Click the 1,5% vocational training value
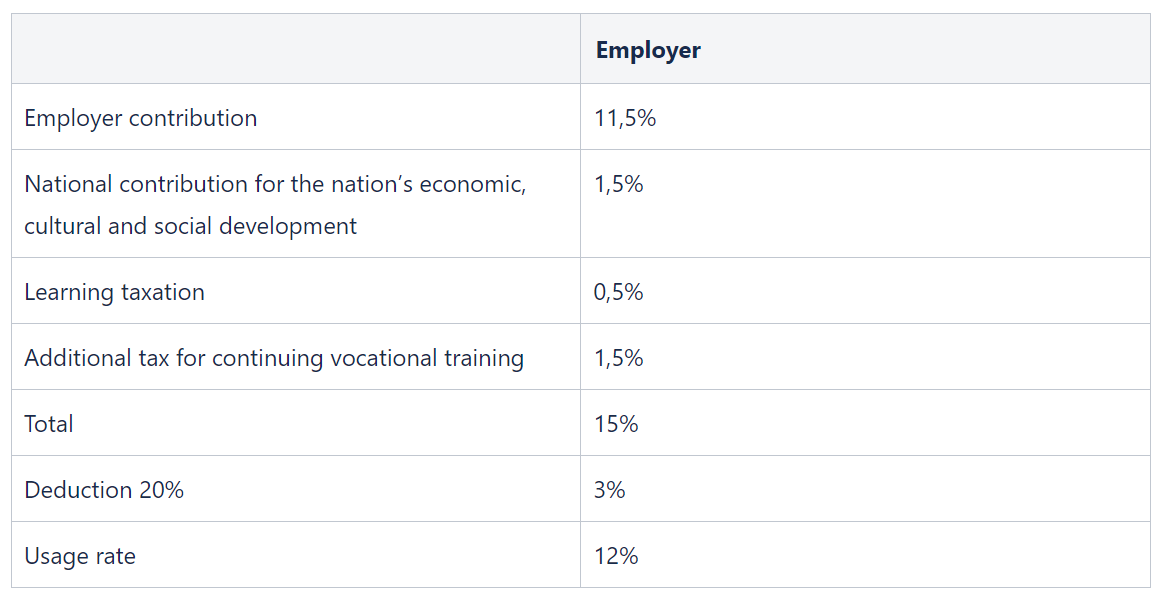Viewport: 1159px width, 601px height. 619,358
